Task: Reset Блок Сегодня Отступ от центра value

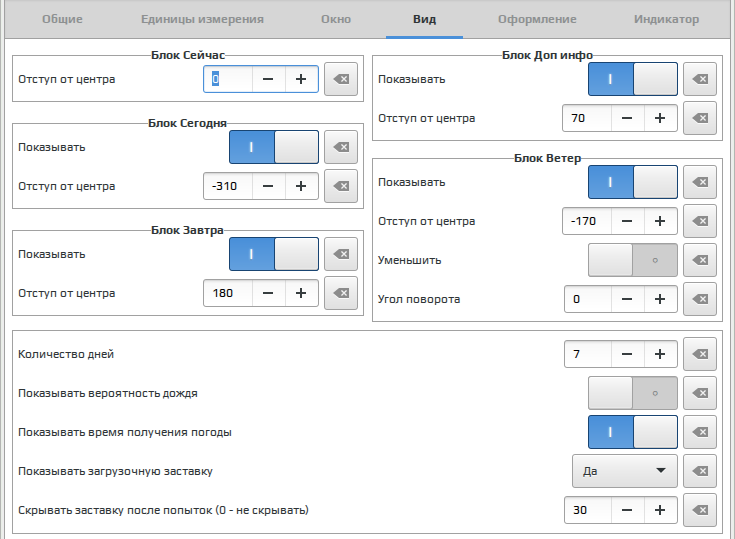Action: pos(341,186)
